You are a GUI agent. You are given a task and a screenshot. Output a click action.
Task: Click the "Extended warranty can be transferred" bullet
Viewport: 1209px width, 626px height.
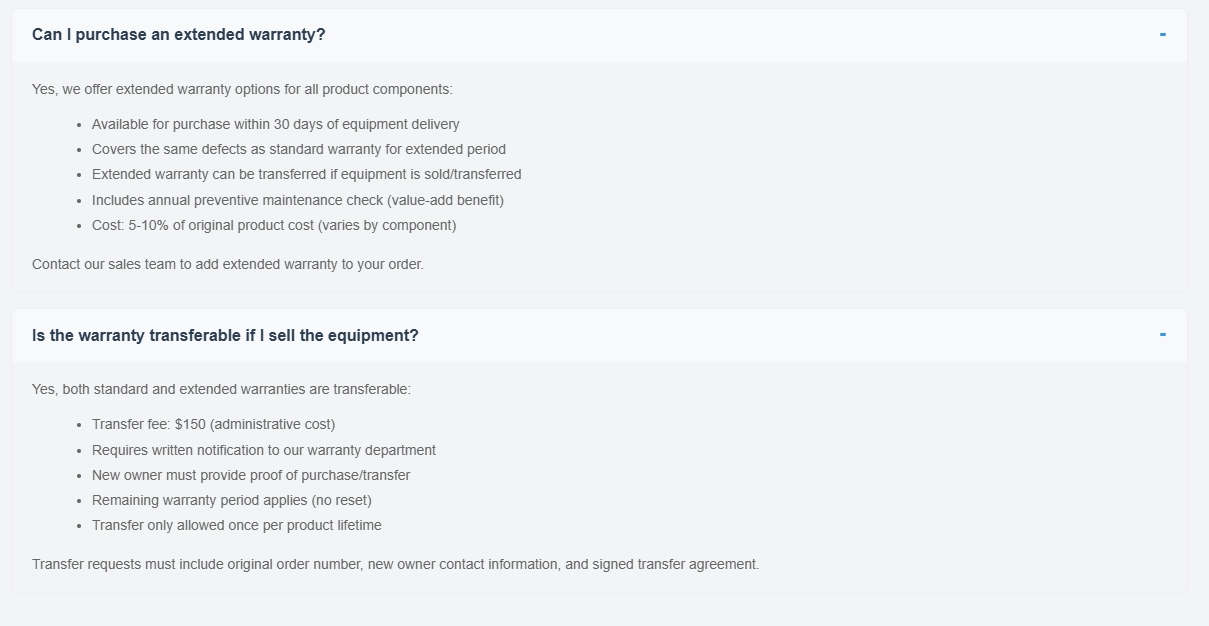(306, 175)
